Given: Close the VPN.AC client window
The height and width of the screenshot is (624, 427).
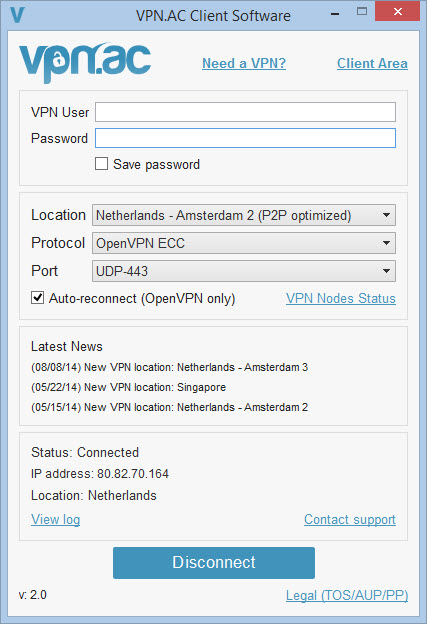Looking at the screenshot, I should click(397, 12).
